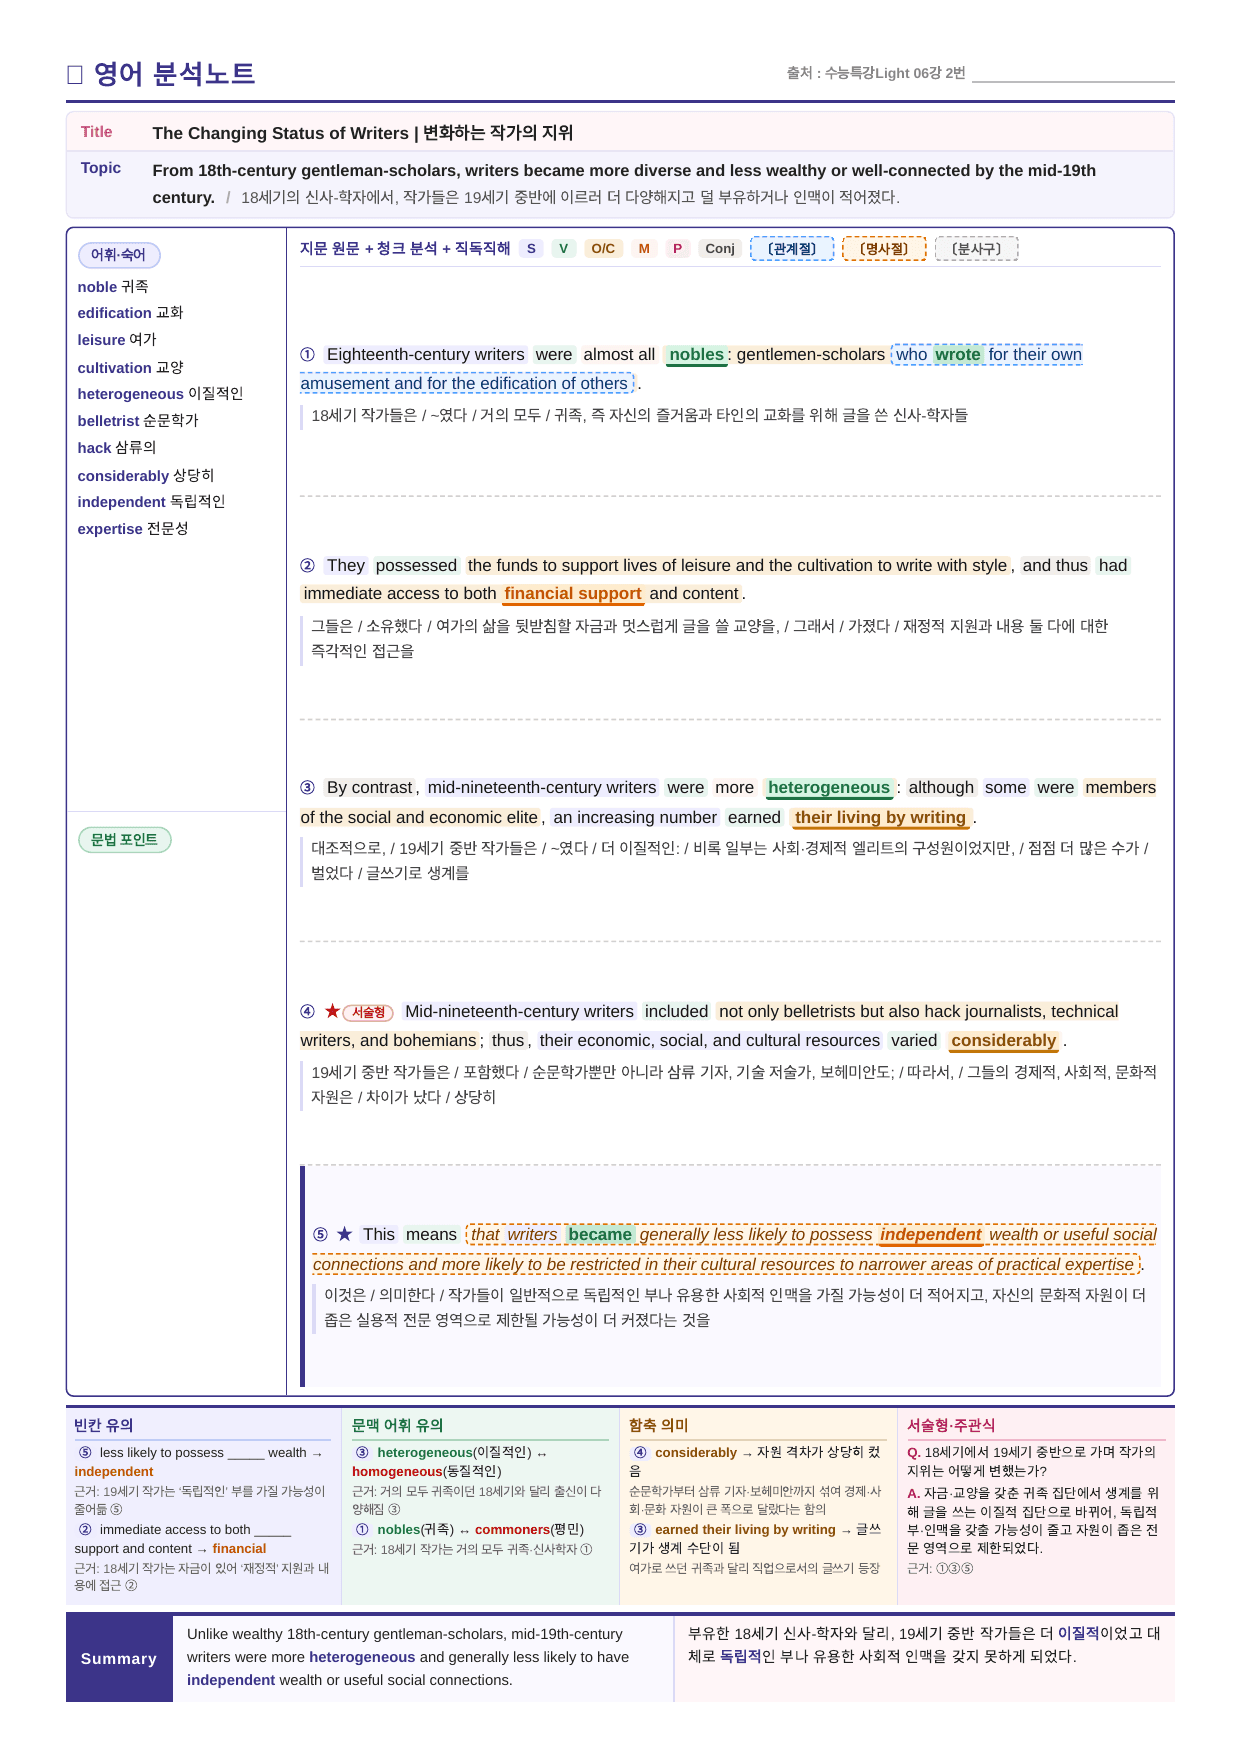This screenshot has height=1754, width=1240.
Task: Click the 문맥 어휘 유의 section header
Action: coord(397,1425)
